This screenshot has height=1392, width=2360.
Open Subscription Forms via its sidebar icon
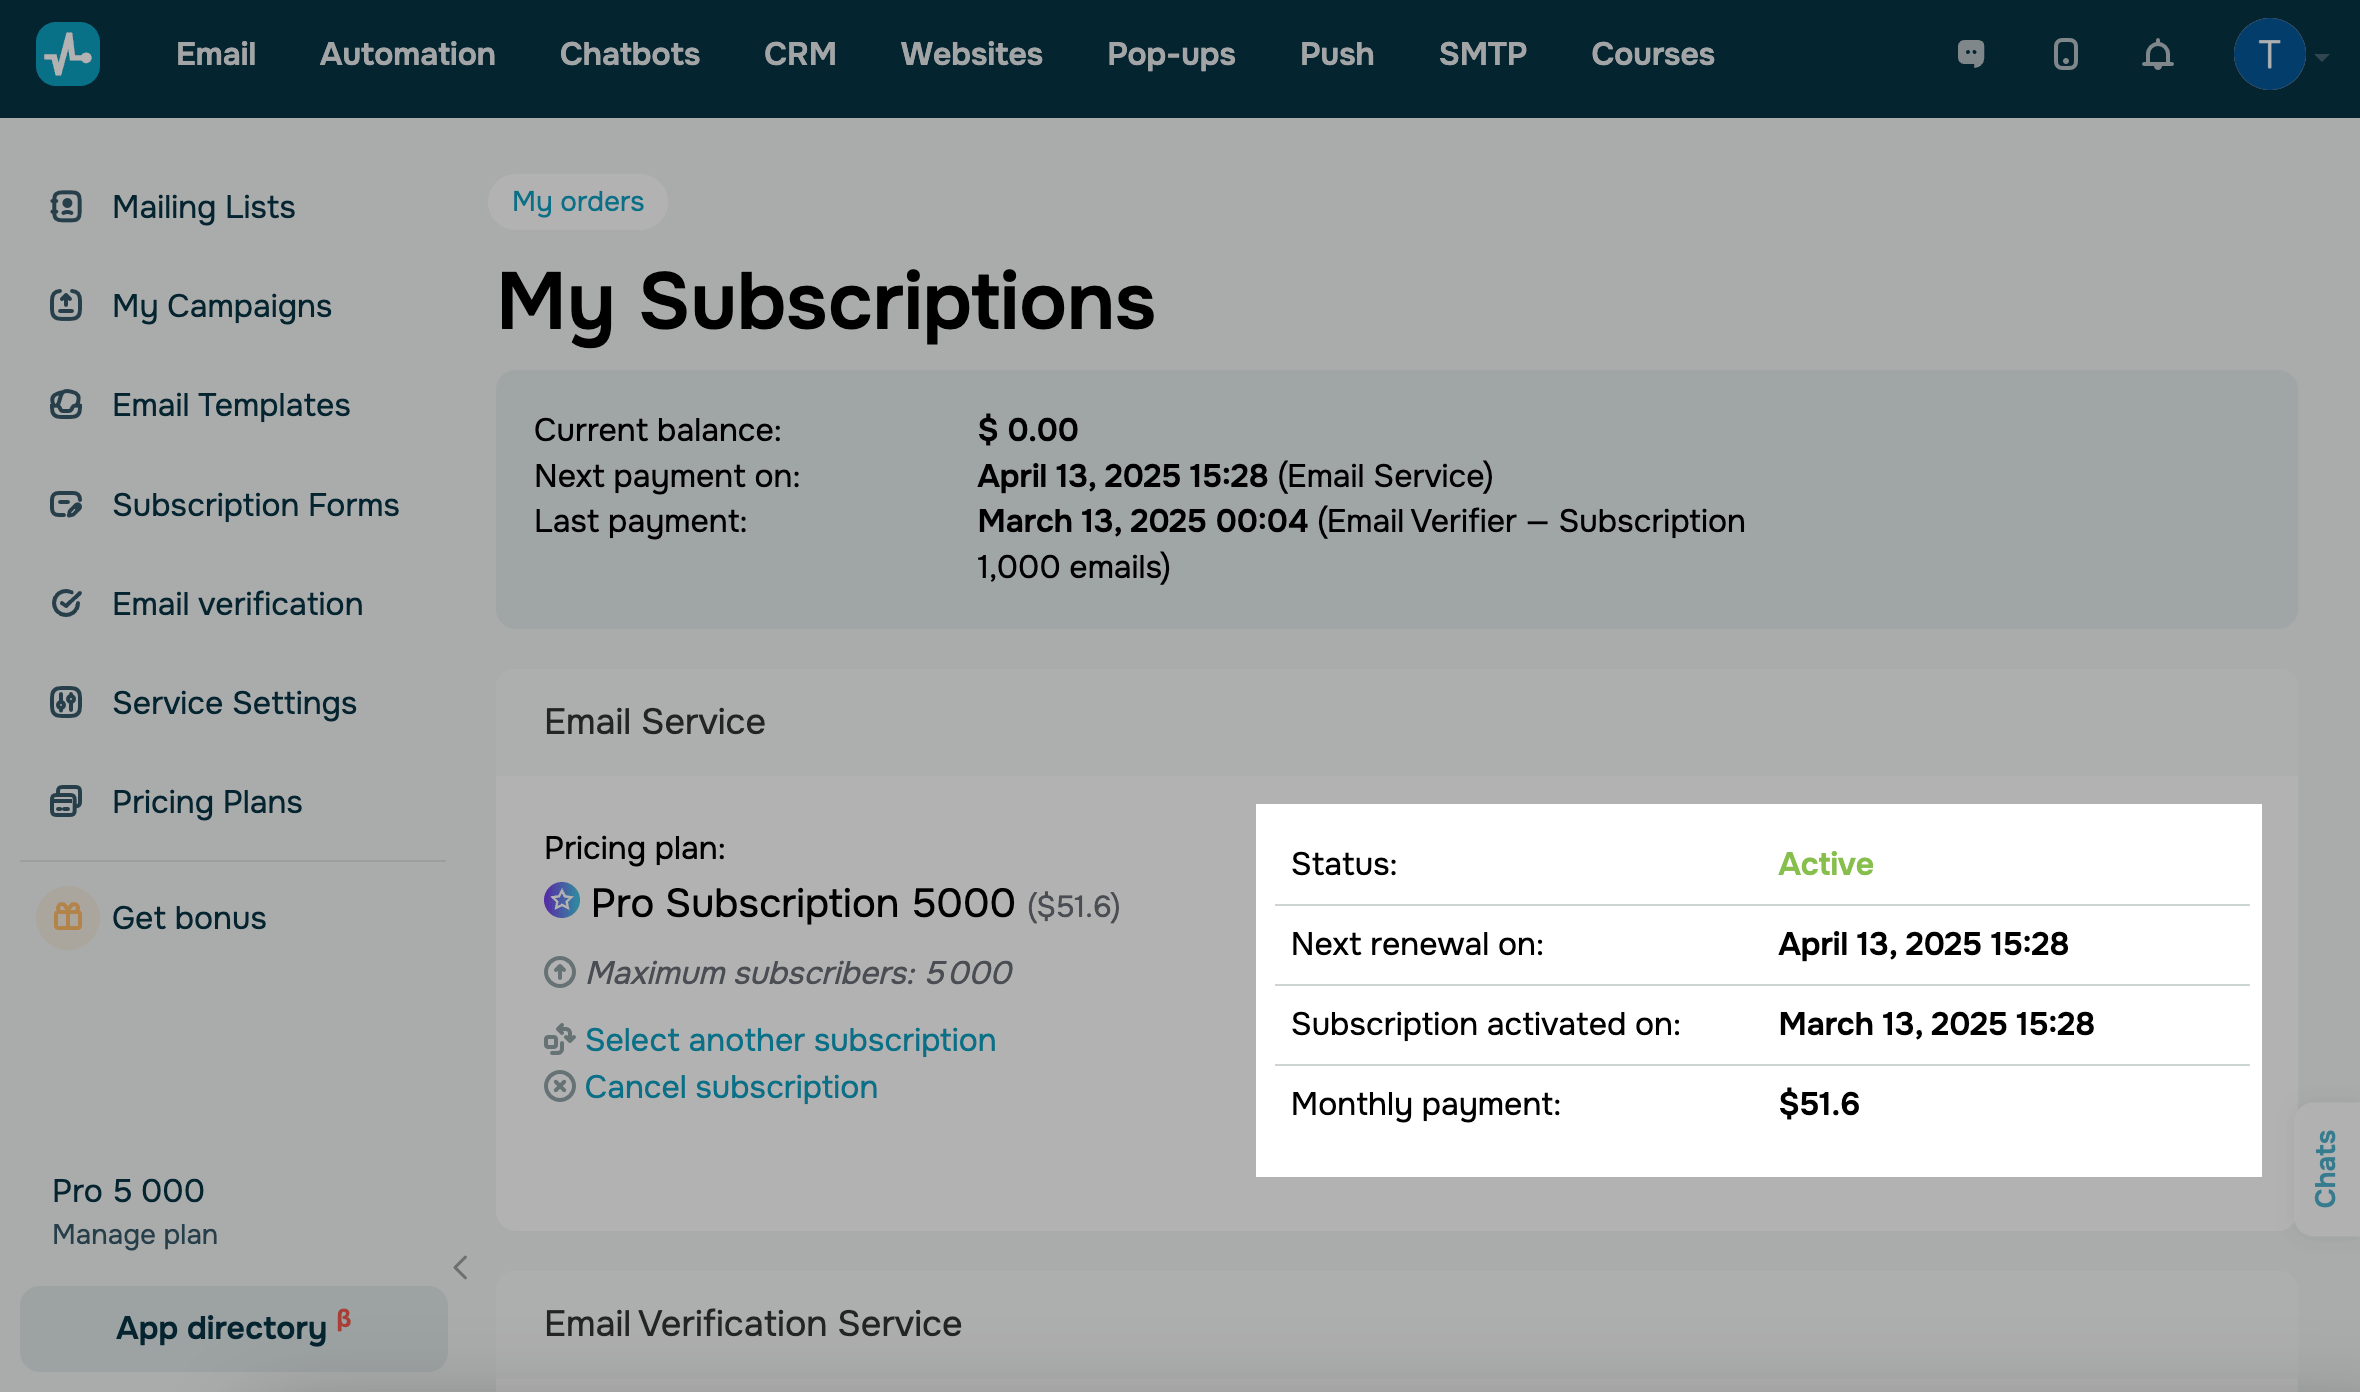[x=65, y=504]
